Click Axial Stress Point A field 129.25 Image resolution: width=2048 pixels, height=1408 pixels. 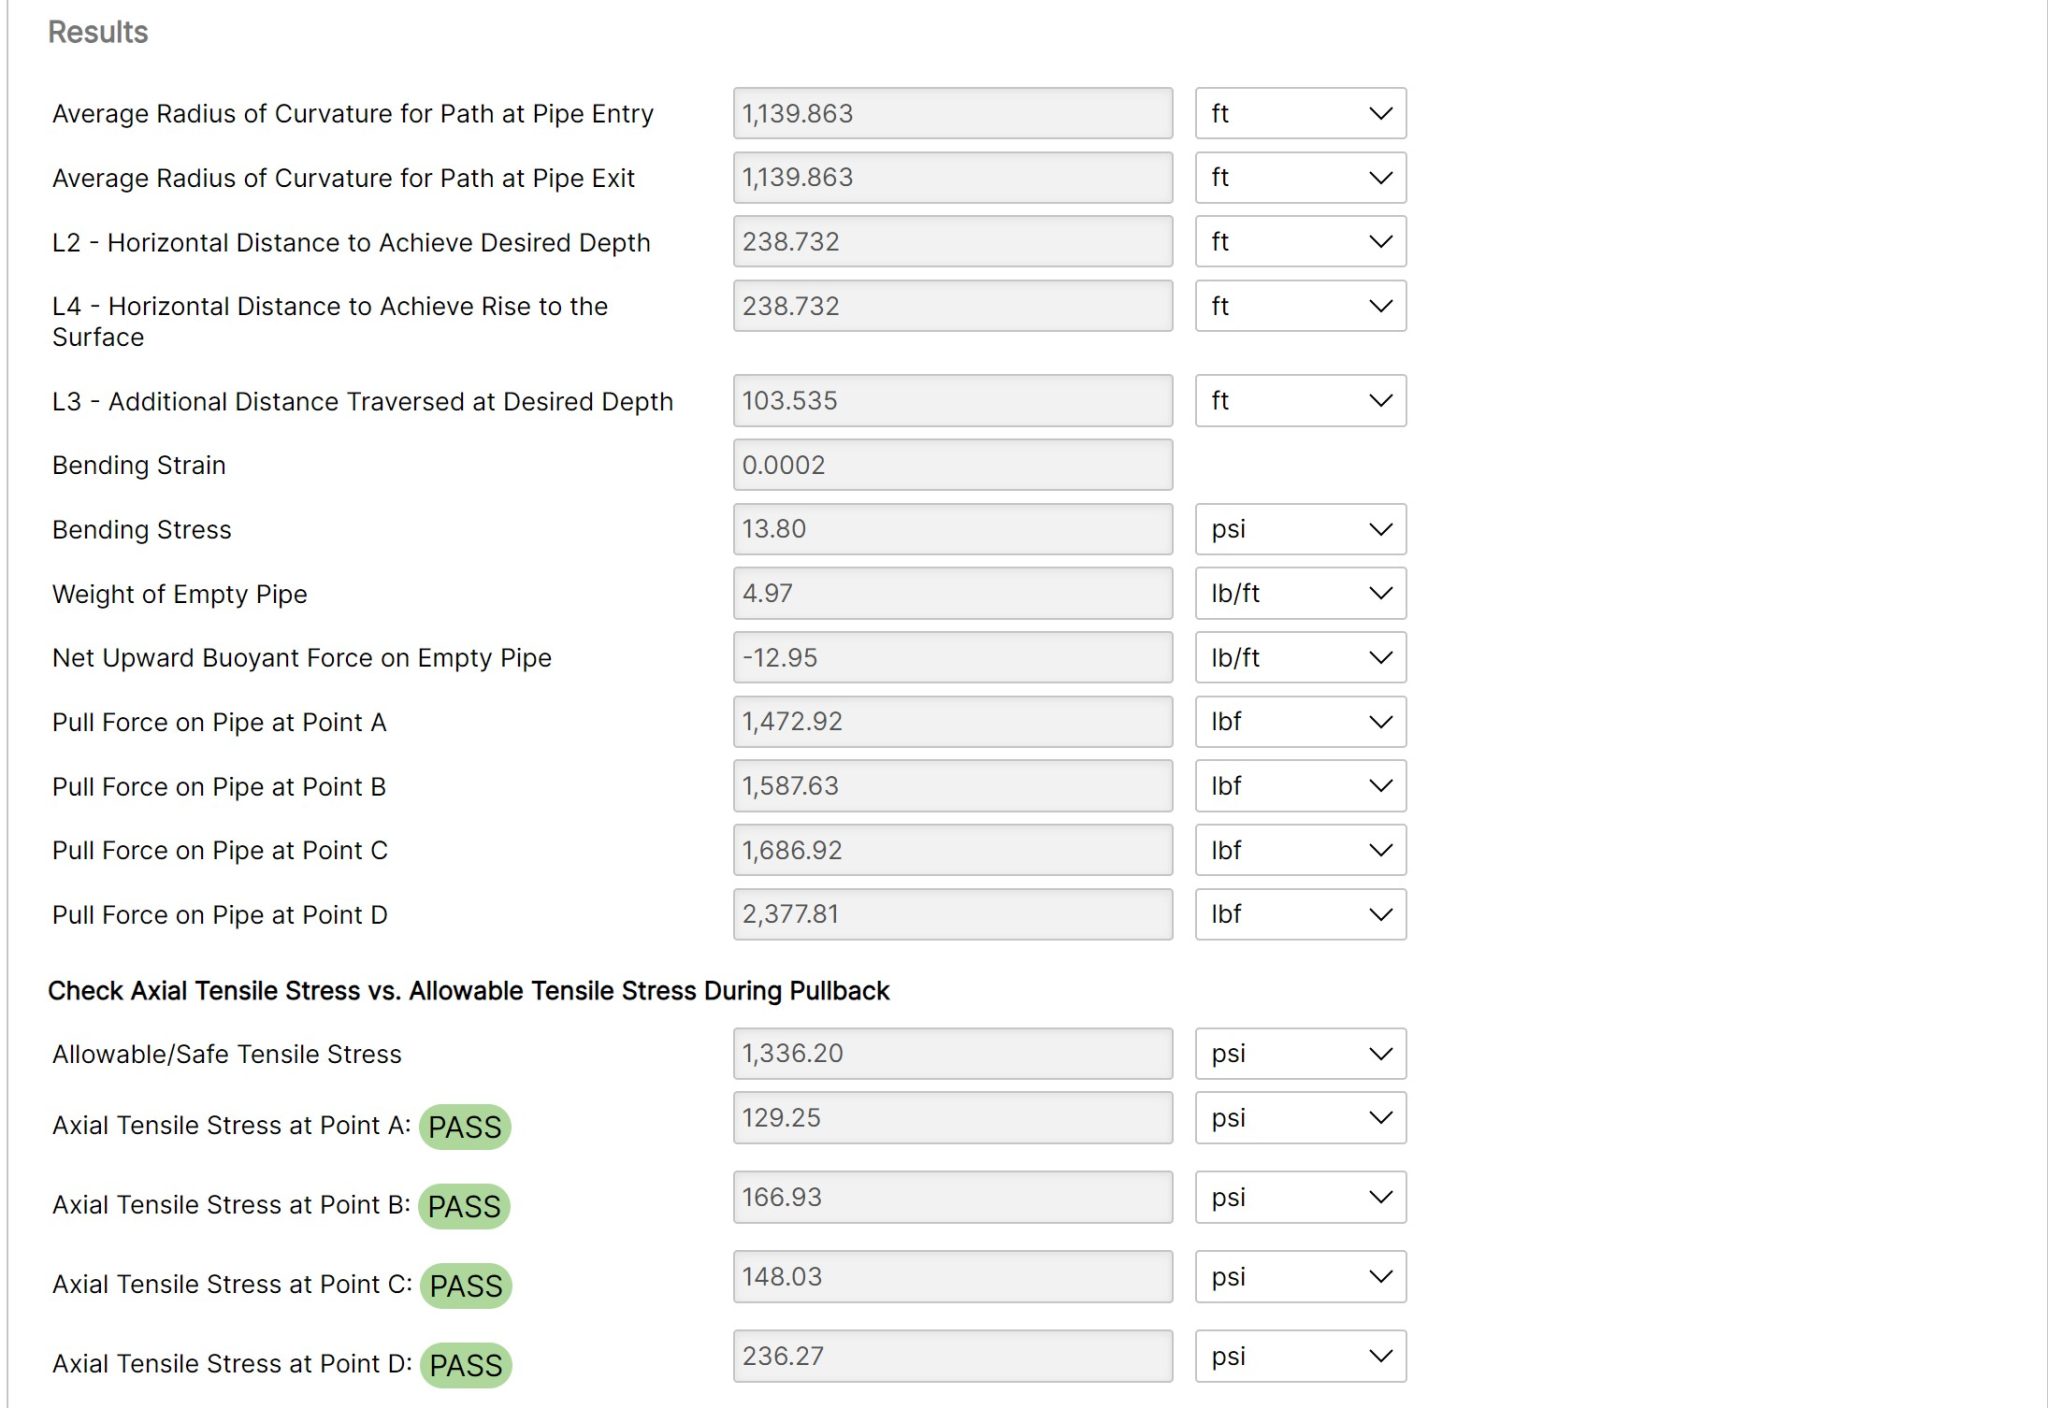pos(952,1117)
